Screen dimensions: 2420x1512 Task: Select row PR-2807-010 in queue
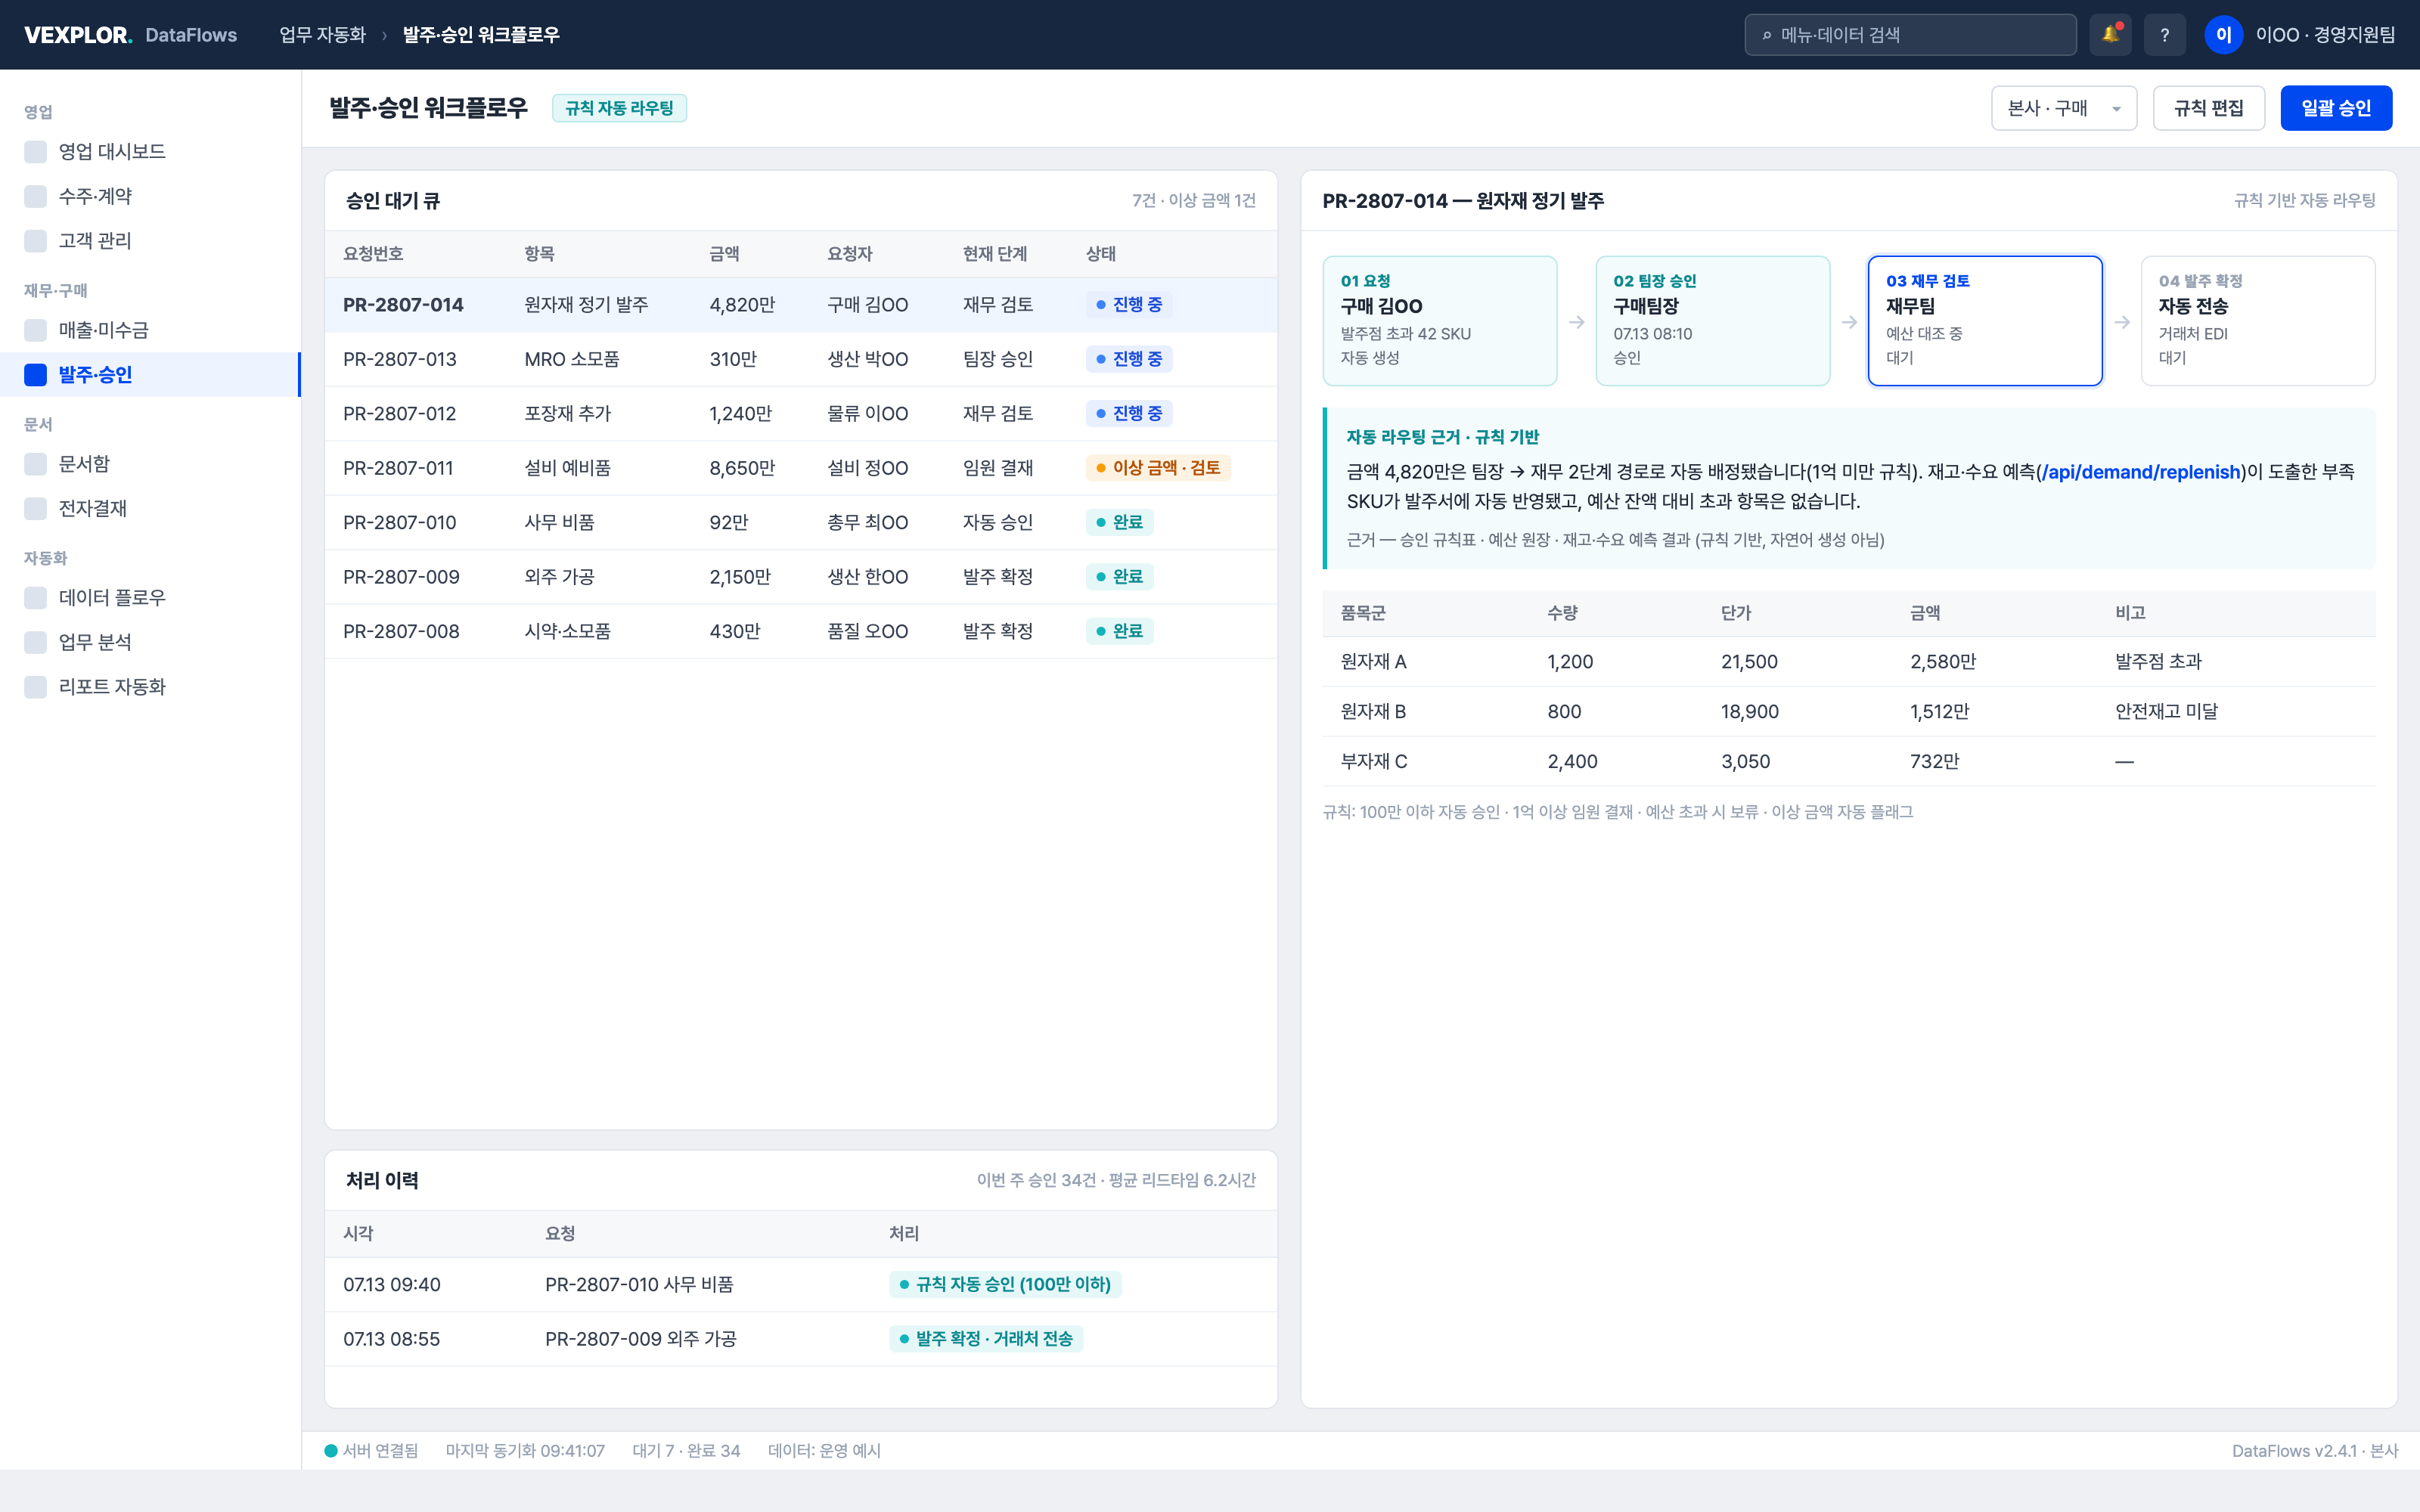801,523
